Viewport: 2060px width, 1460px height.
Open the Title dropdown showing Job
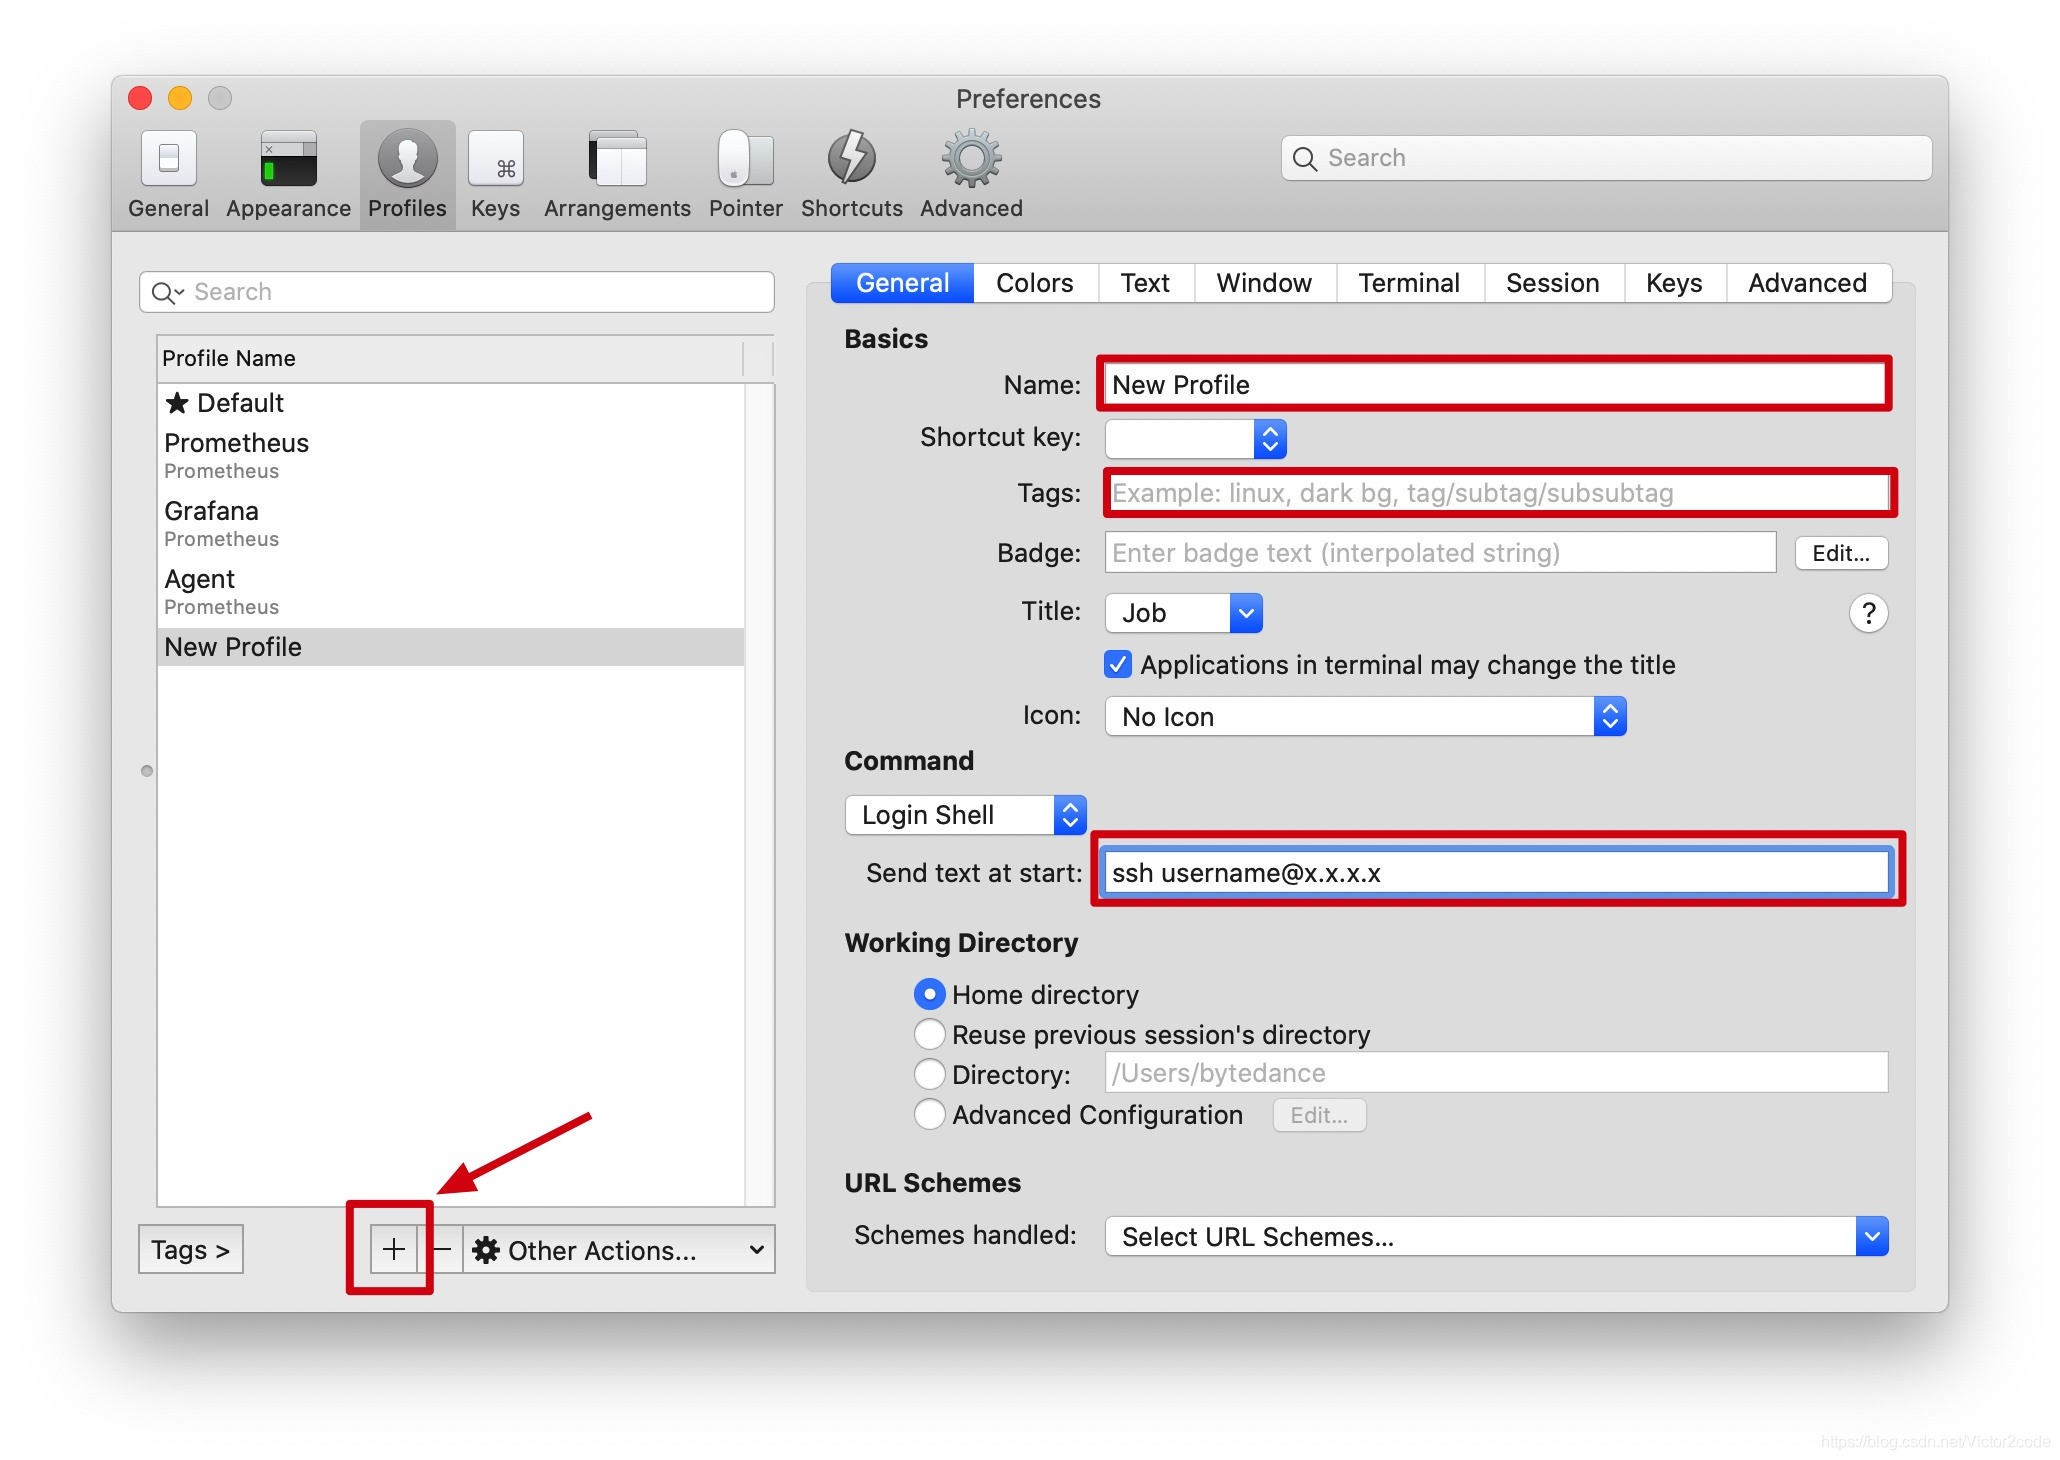click(x=1183, y=613)
